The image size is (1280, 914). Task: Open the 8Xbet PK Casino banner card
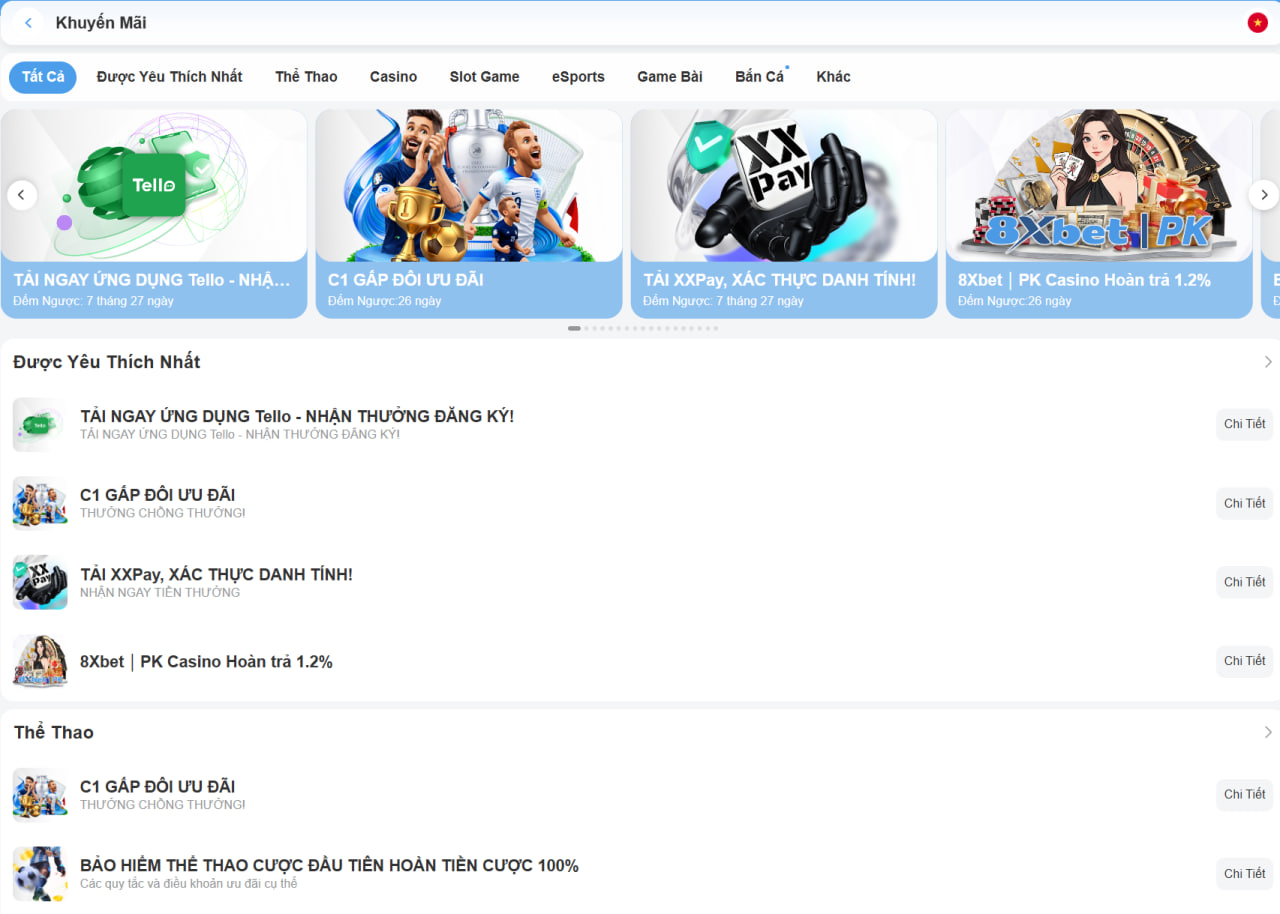point(1099,214)
